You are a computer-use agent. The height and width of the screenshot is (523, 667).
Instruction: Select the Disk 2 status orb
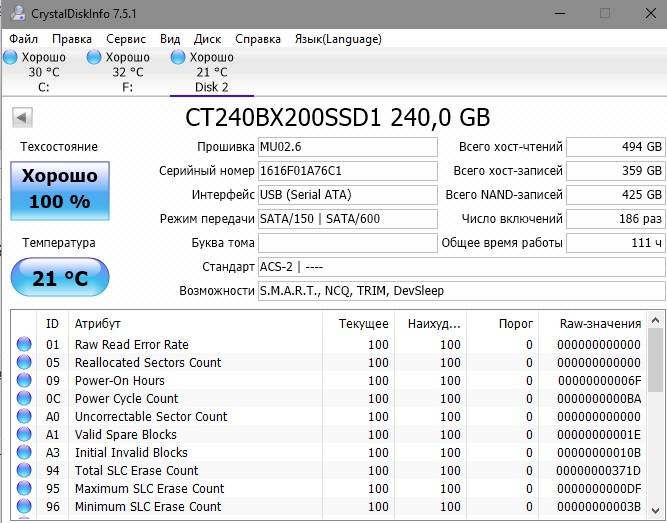coord(179,58)
